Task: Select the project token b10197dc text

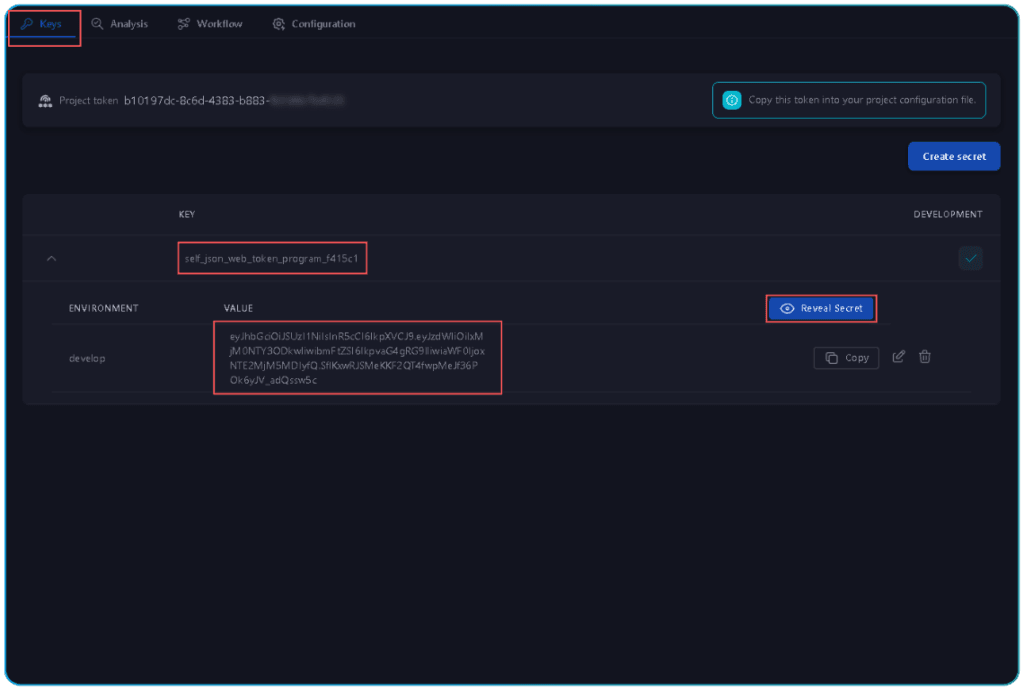Action: (x=233, y=101)
